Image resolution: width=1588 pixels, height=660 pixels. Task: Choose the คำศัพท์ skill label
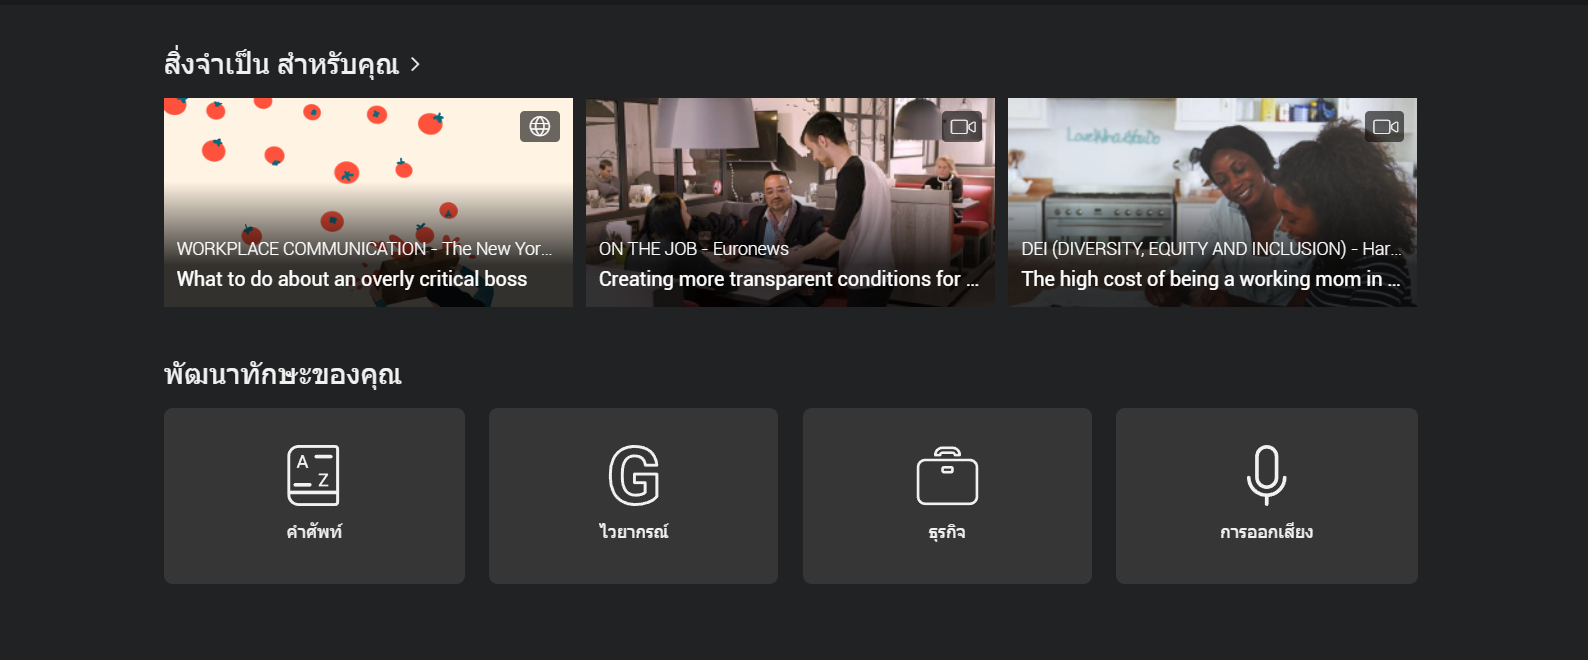pos(314,532)
